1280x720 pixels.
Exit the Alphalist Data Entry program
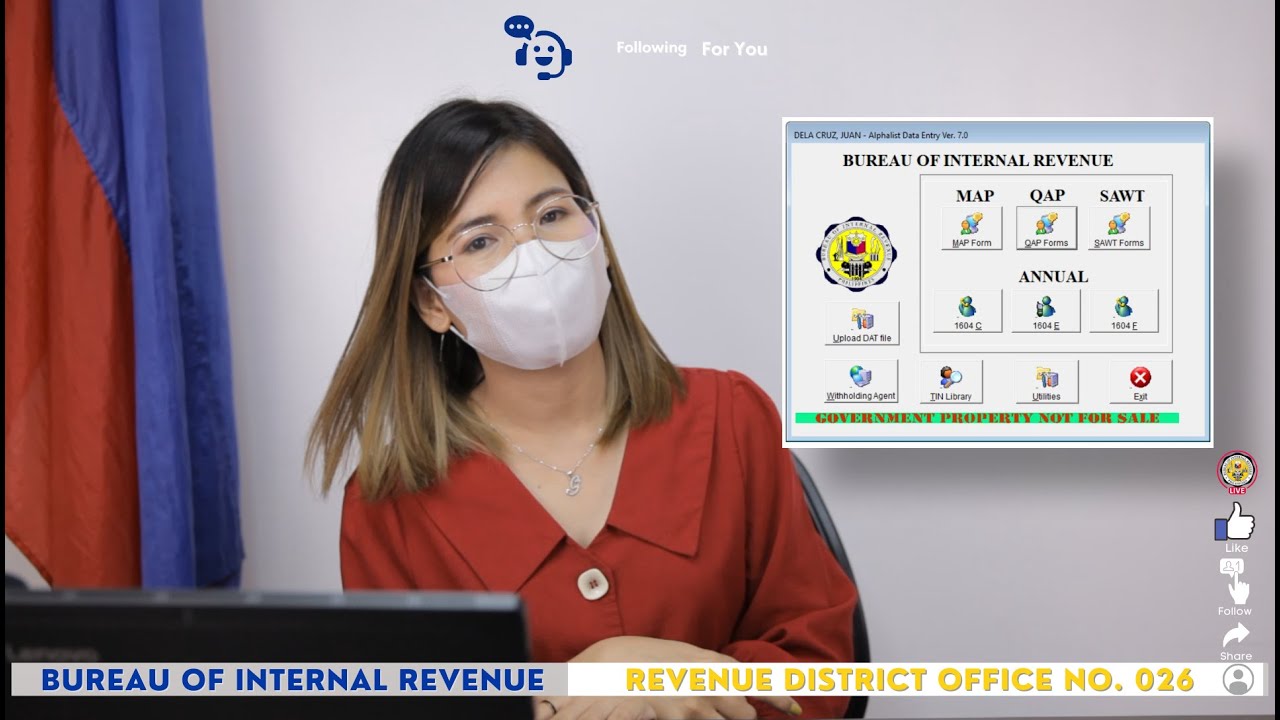(1140, 382)
